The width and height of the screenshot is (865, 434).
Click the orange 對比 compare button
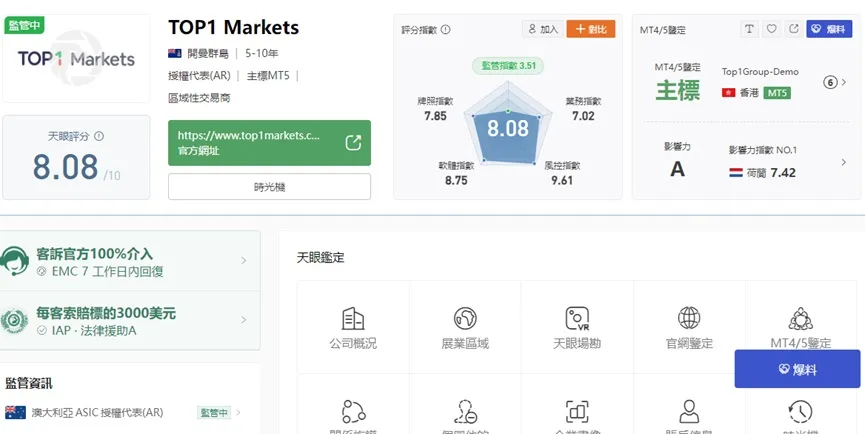[591, 29]
